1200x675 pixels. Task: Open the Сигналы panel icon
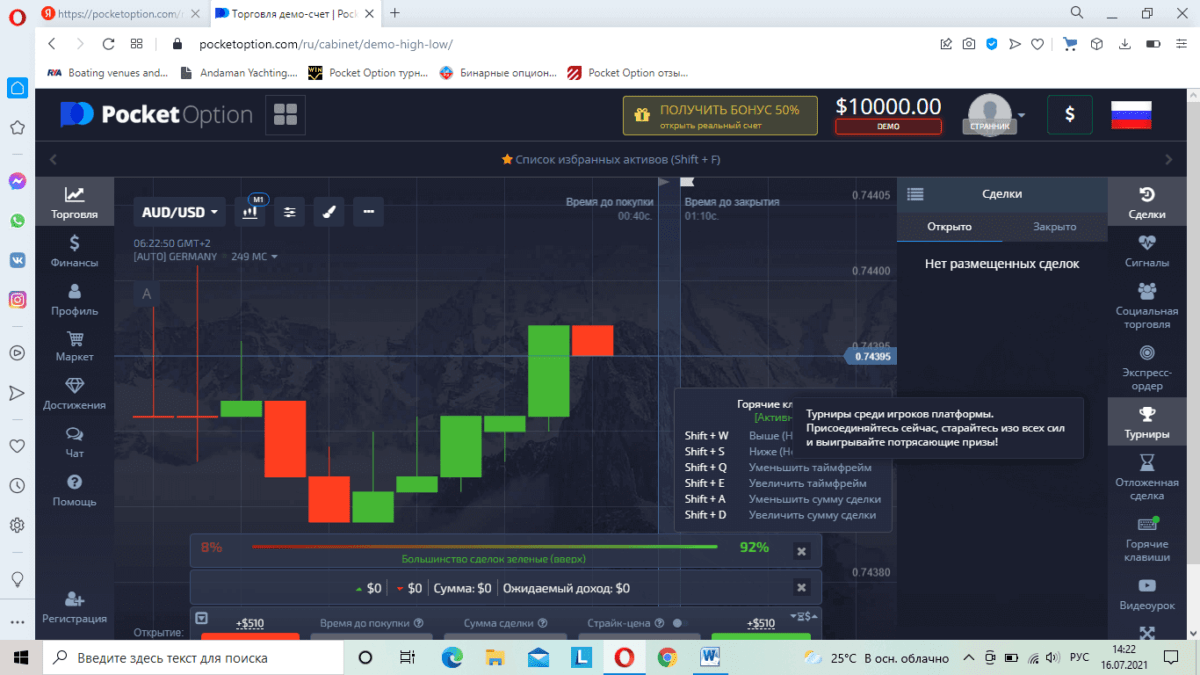coord(1146,250)
